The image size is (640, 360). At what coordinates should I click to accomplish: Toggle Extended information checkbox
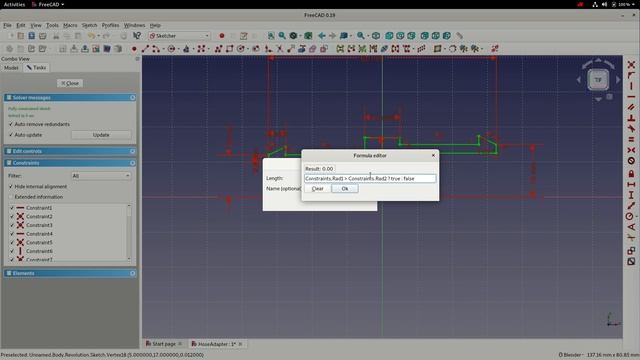coord(11,197)
